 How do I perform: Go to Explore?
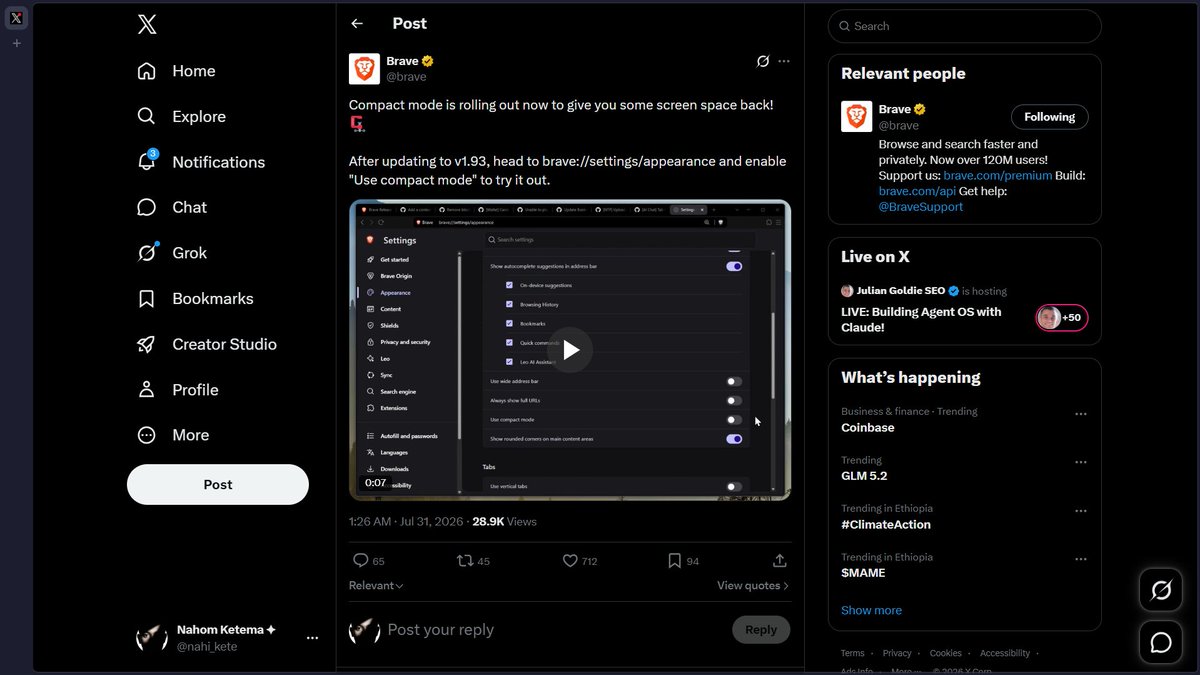pos(181,116)
